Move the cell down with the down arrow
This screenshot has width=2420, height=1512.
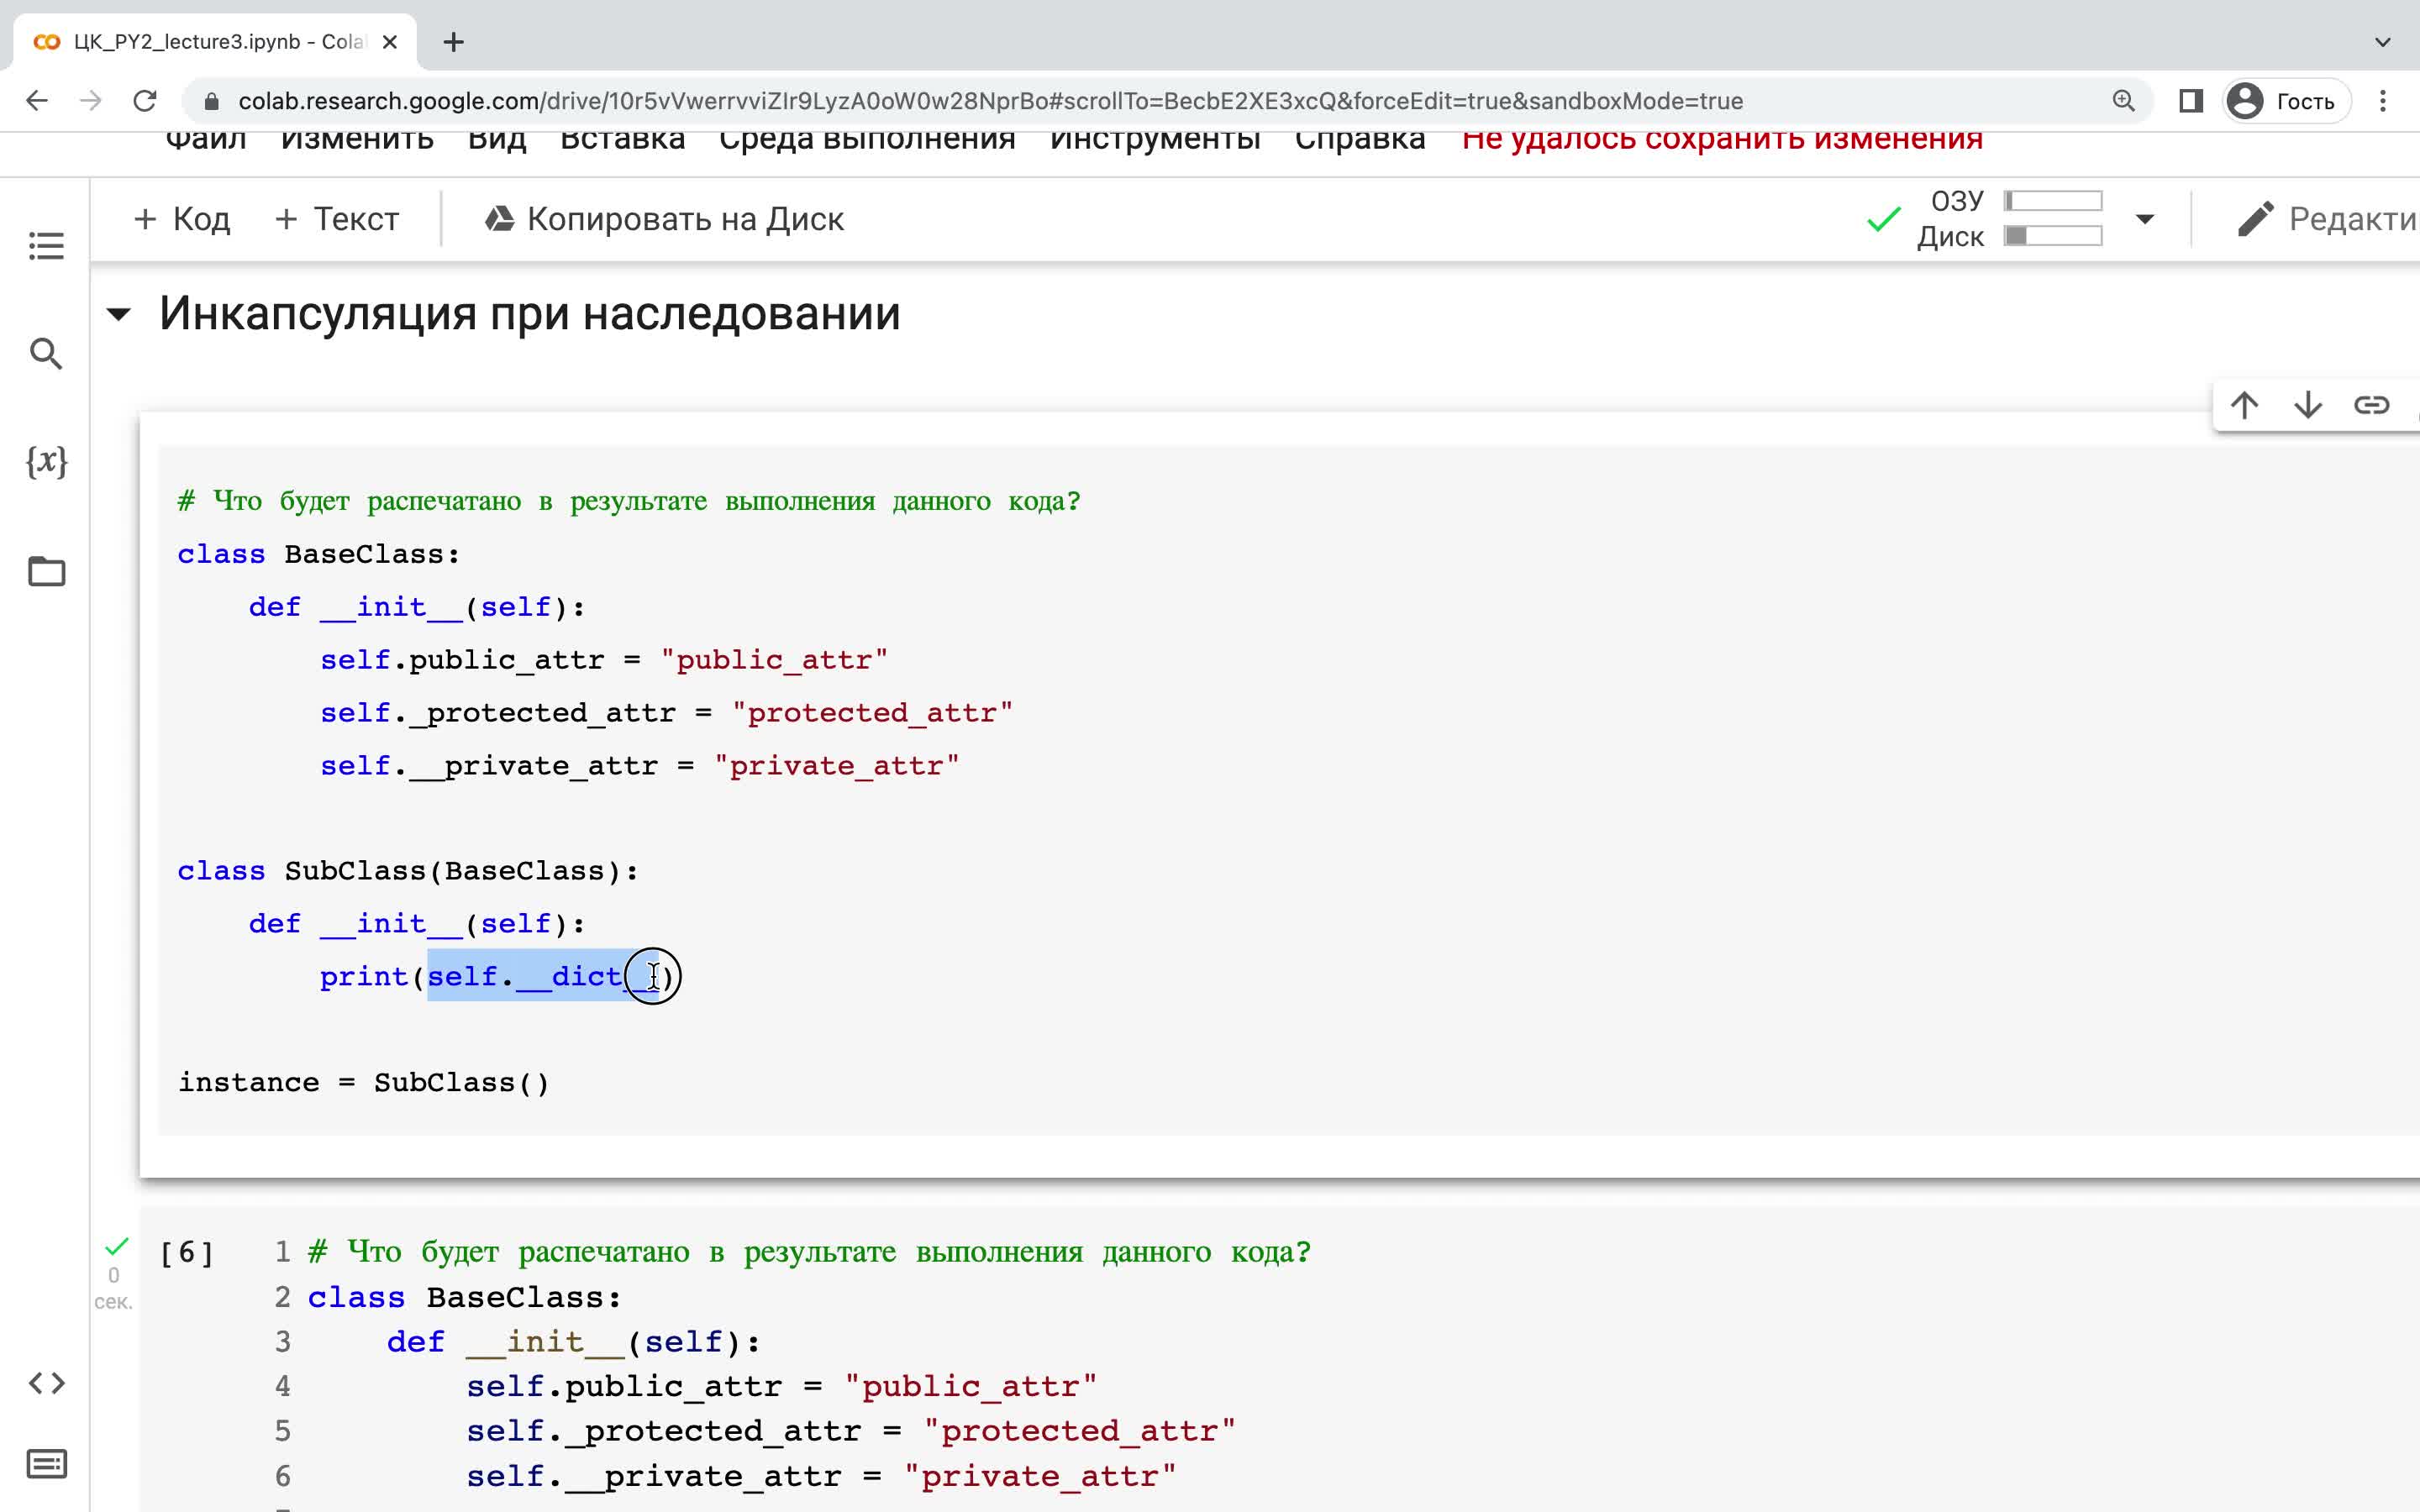[2308, 405]
